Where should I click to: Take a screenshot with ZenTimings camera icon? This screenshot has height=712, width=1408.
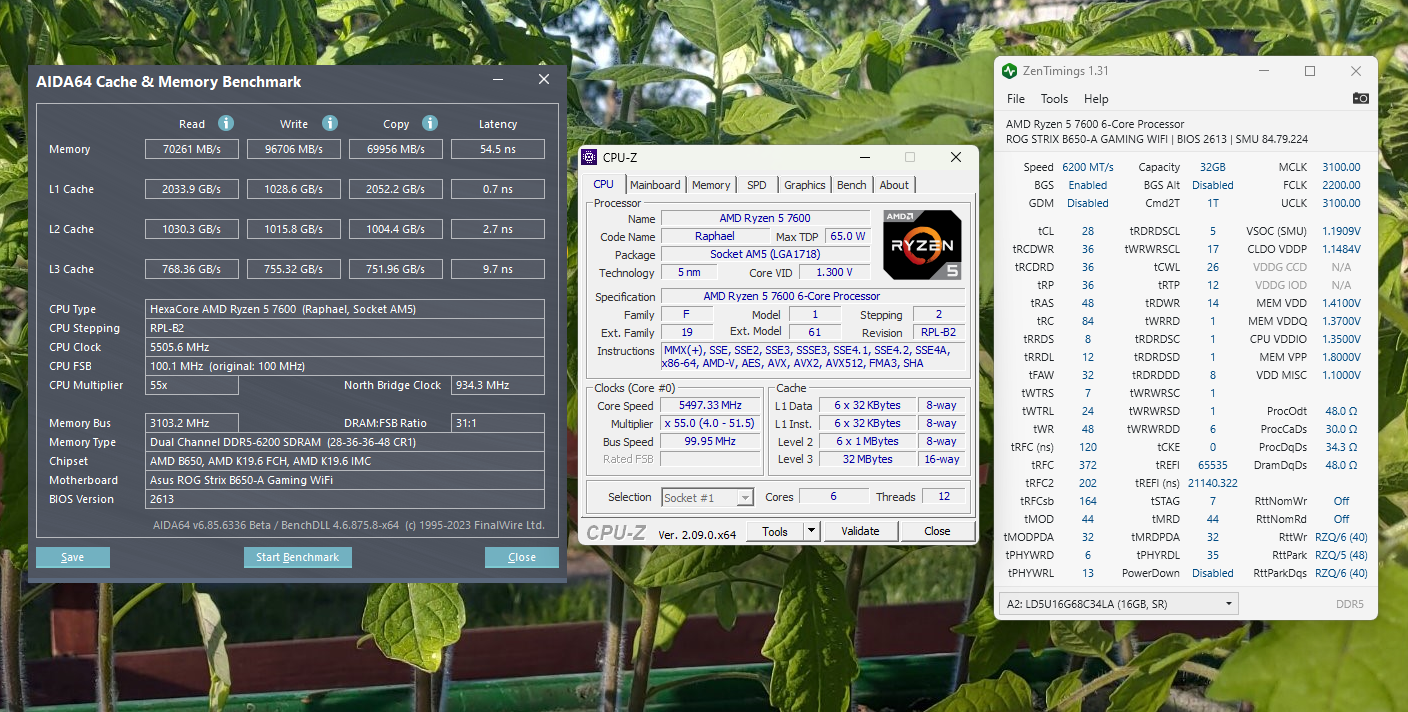[1360, 98]
